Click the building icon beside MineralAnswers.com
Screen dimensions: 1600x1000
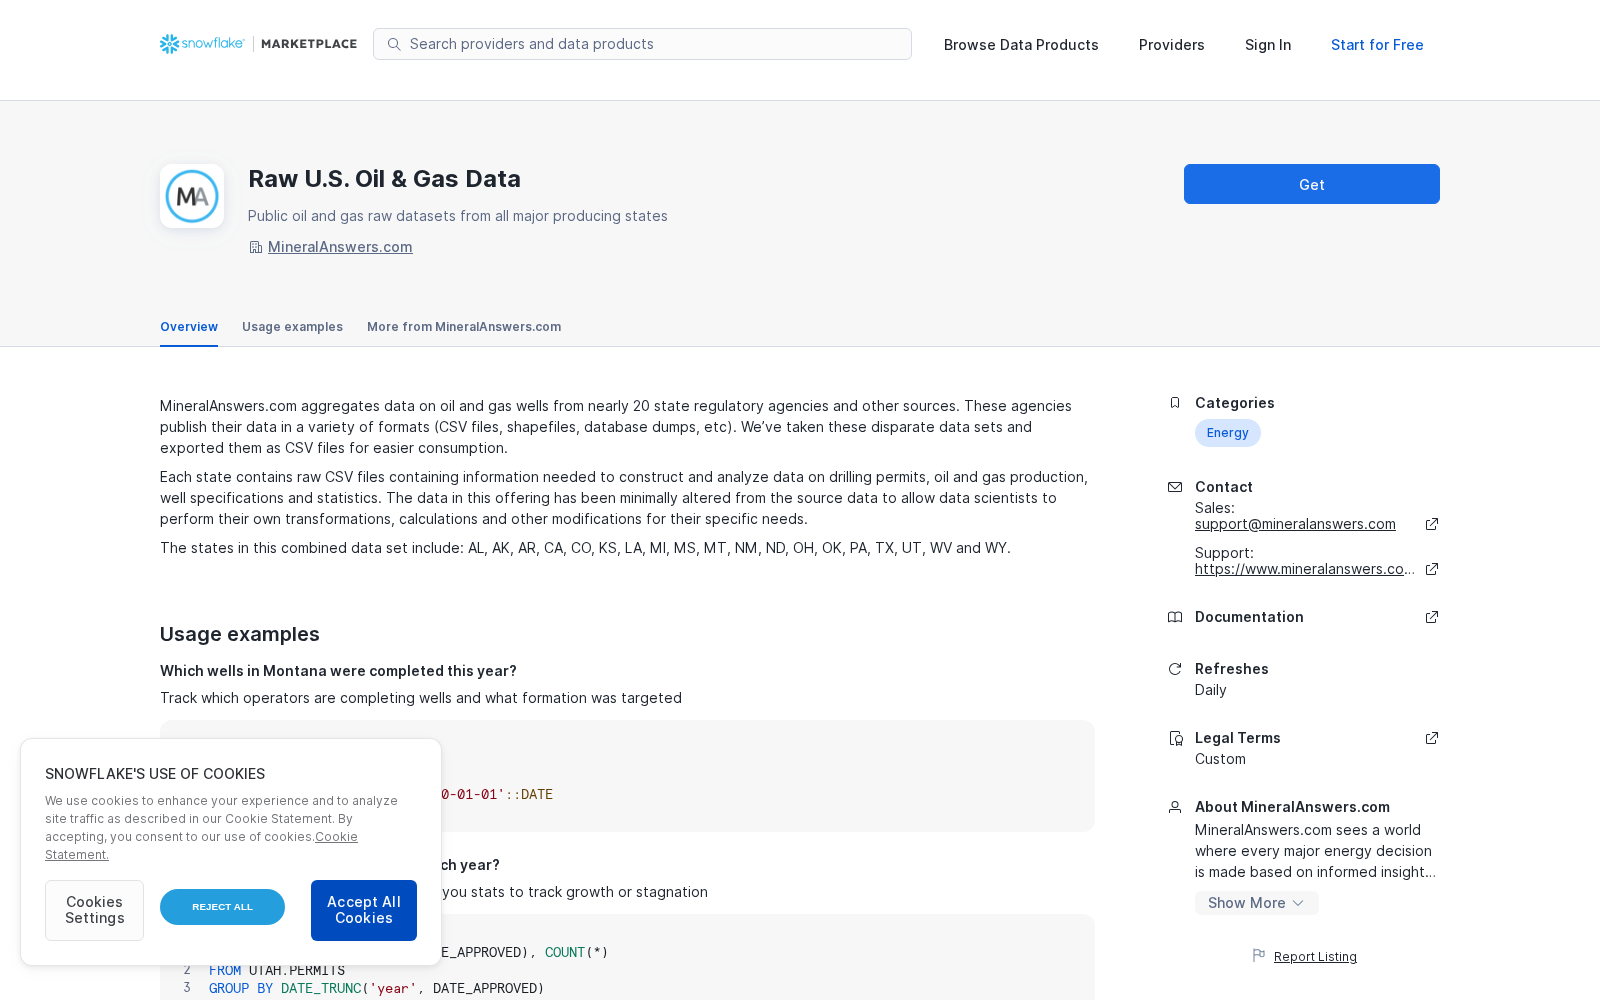coord(256,247)
